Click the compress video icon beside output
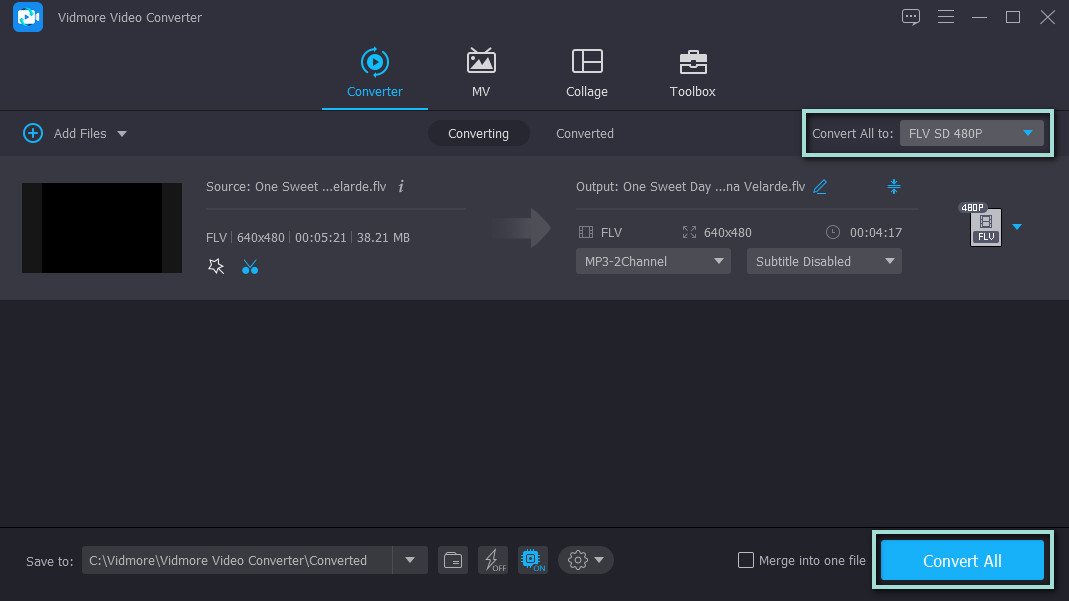The image size is (1069, 601). [x=894, y=186]
